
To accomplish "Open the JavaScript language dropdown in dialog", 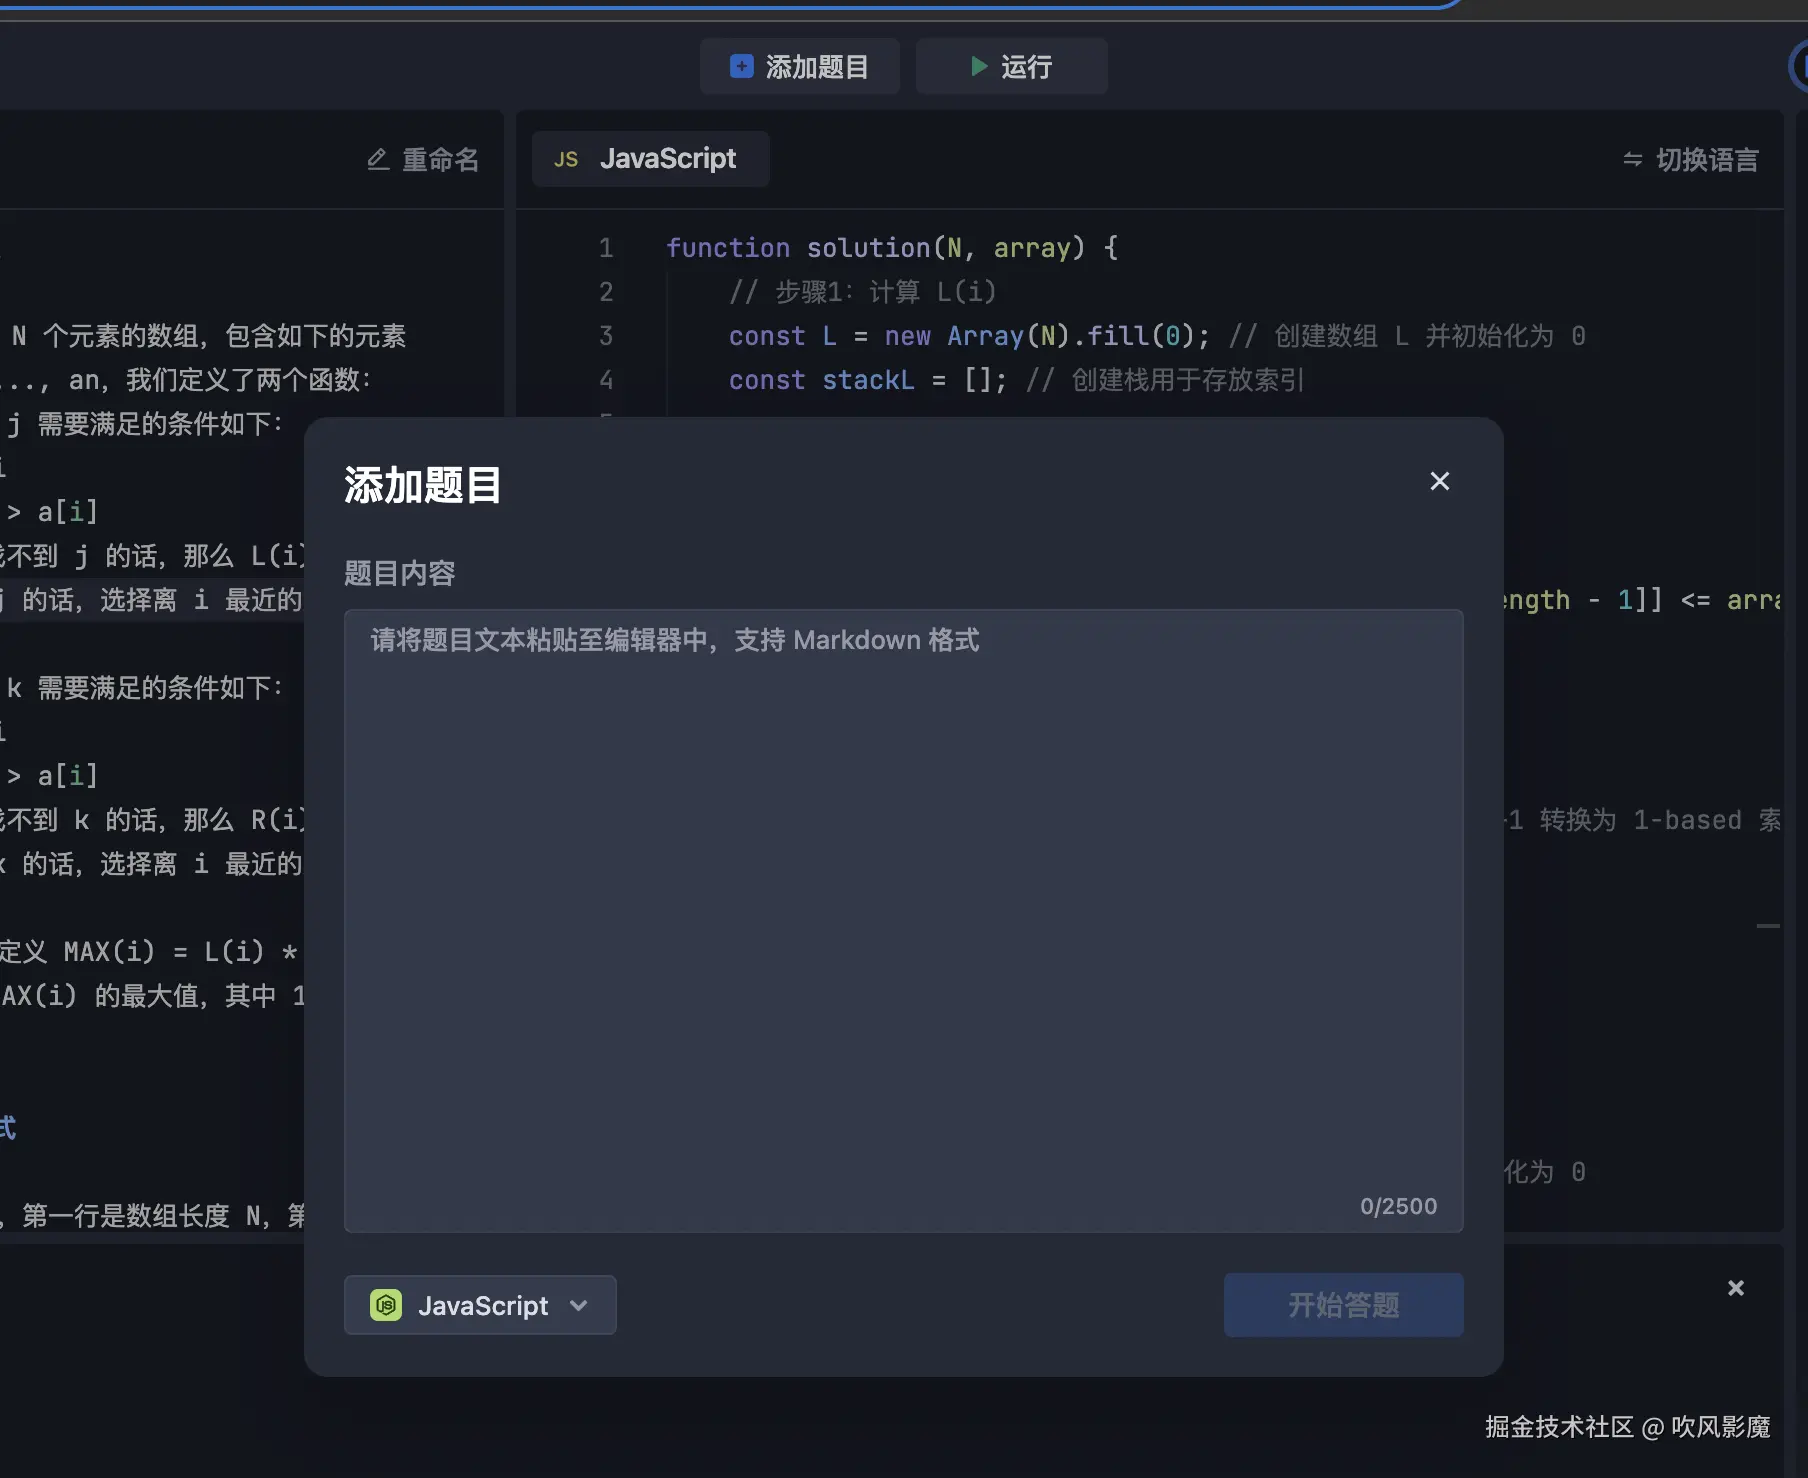I will click(480, 1305).
